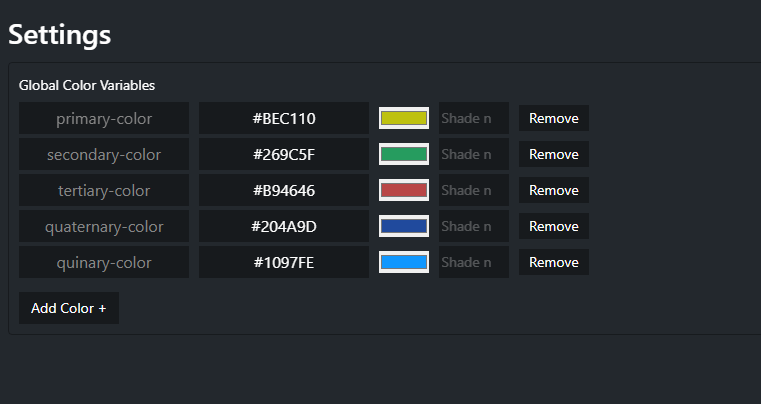Image resolution: width=761 pixels, height=404 pixels.
Task: Focus the primary-color name field
Action: click(x=104, y=118)
